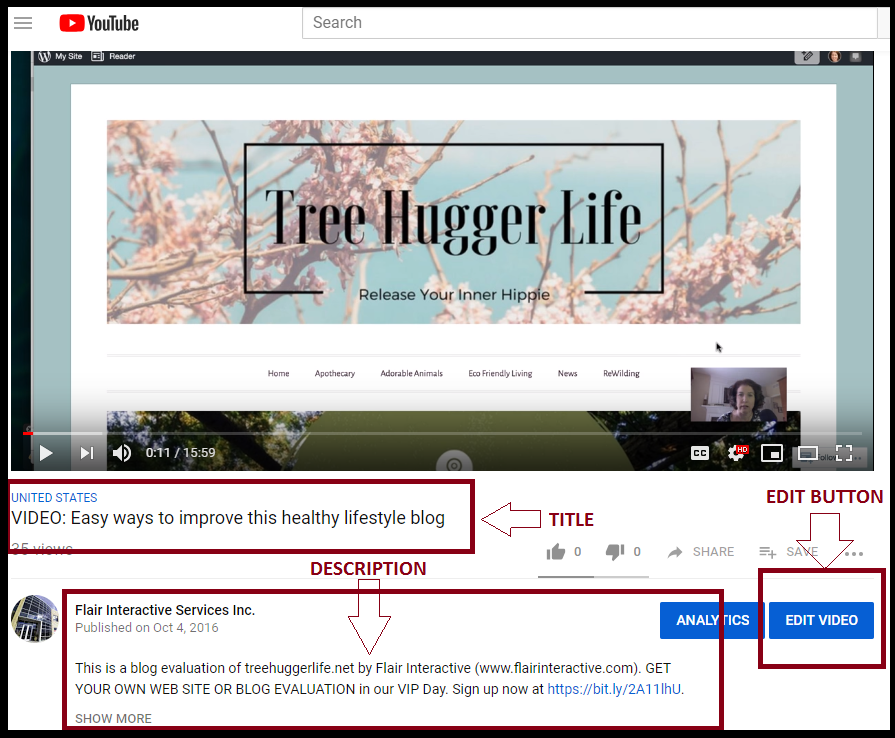Image resolution: width=895 pixels, height=738 pixels.
Task: Click the YouTube logo to go home
Action: [97, 22]
